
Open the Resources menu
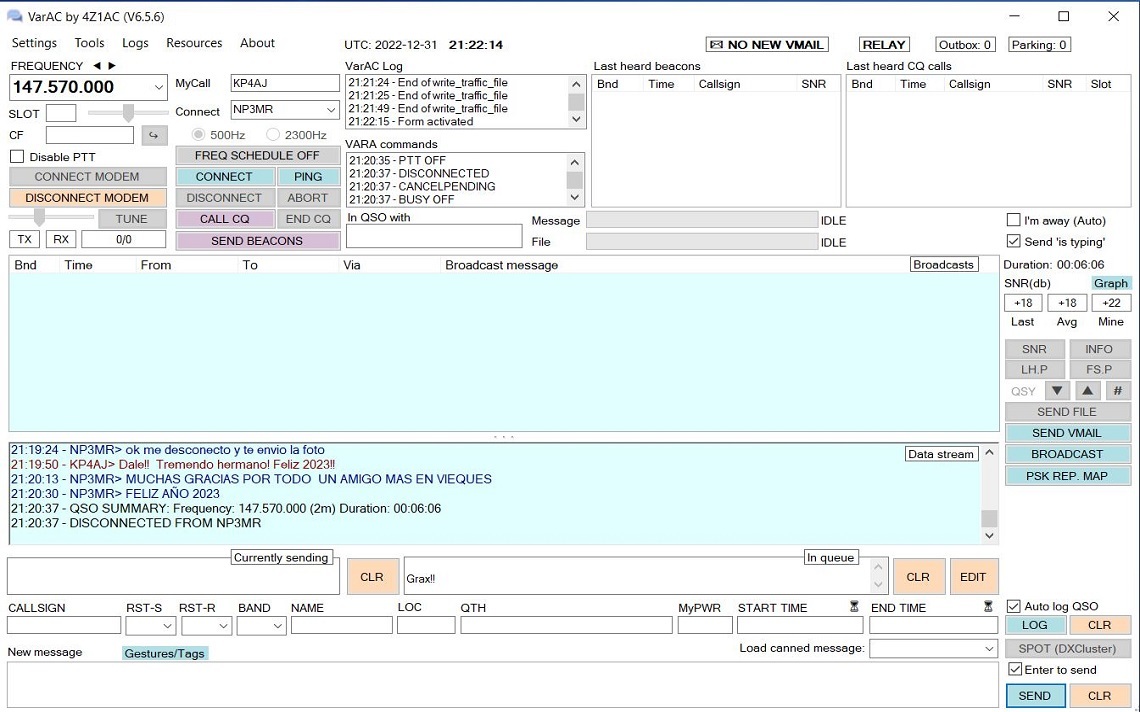pos(194,43)
